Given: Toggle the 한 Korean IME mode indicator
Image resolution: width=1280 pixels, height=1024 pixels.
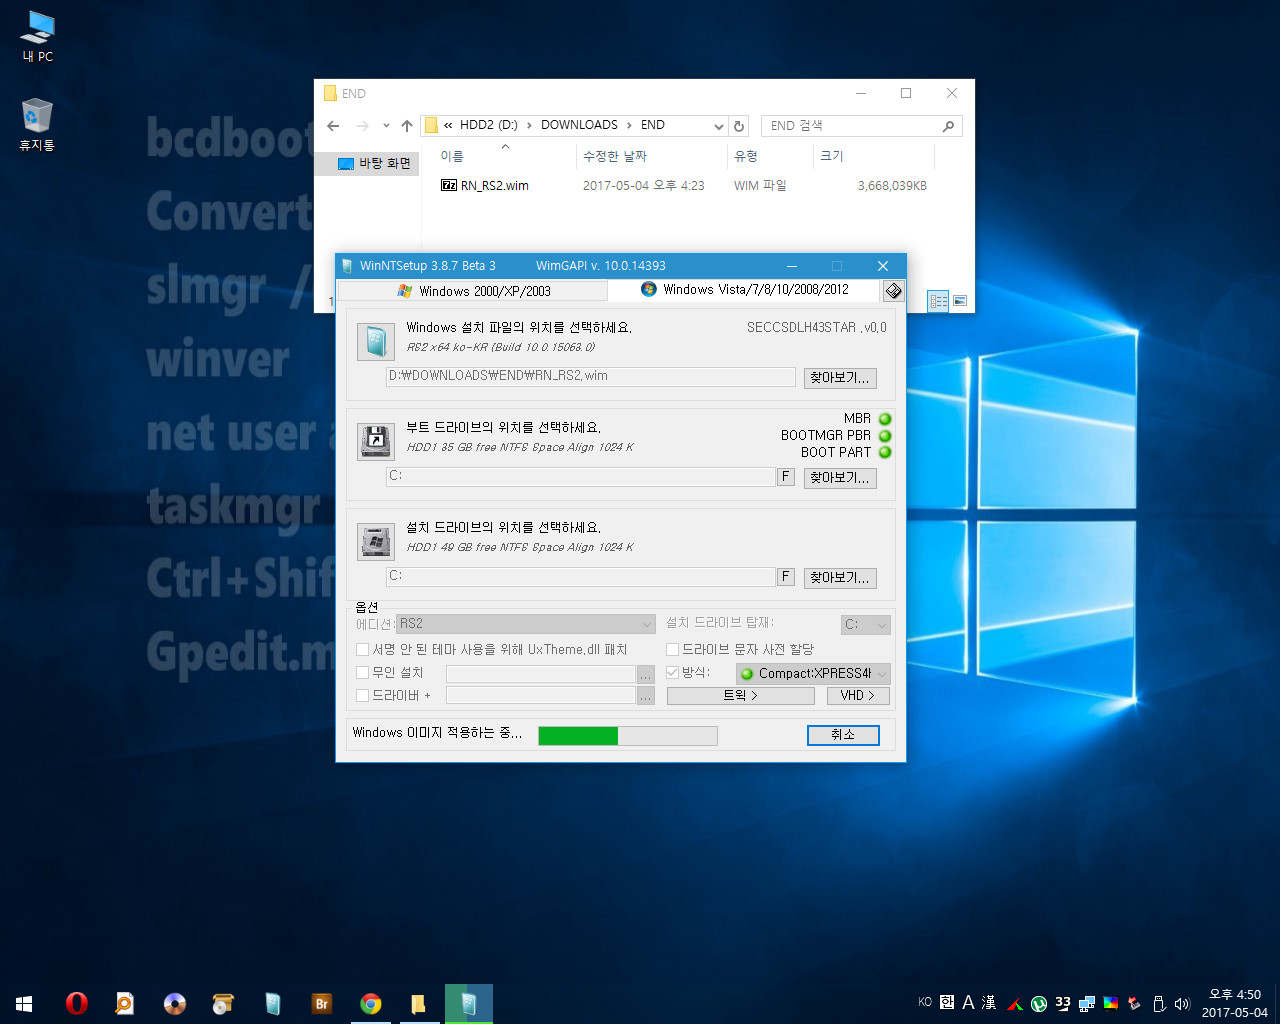Looking at the screenshot, I should point(947,1002).
